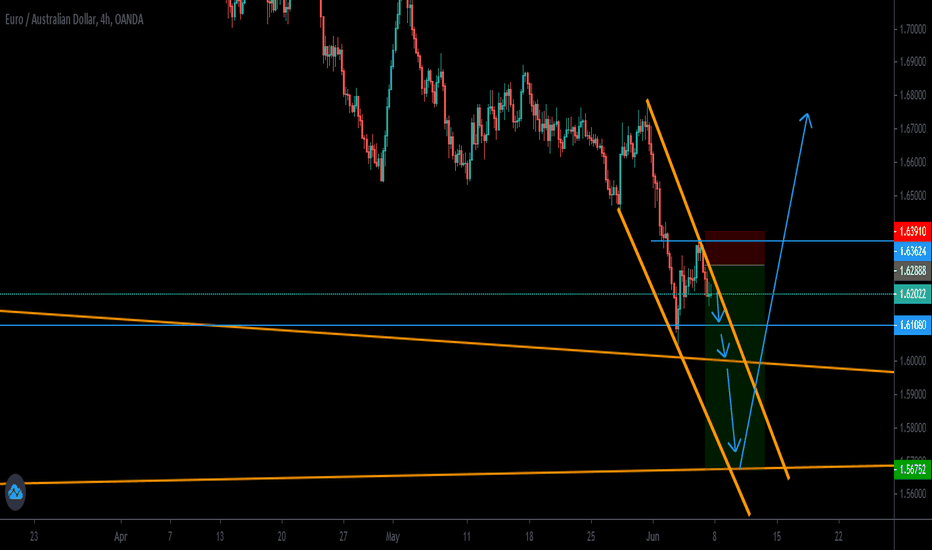932x550 pixels.
Task: Select the green 1.56752 target price label
Action: click(x=912, y=470)
